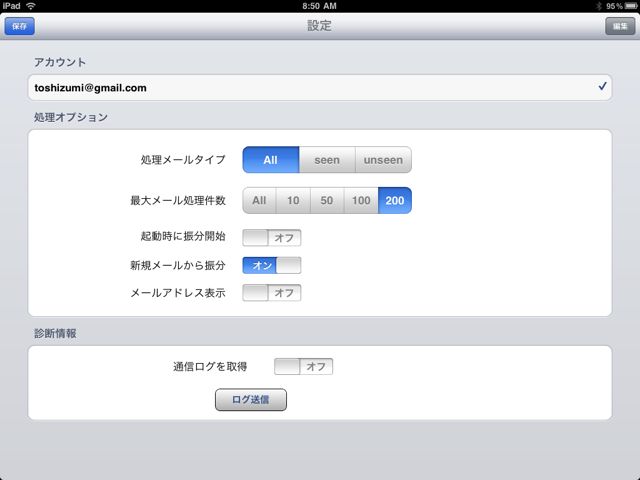Tap the 保存 save button
Image resolution: width=640 pixels, height=480 pixels.
[x=19, y=26]
